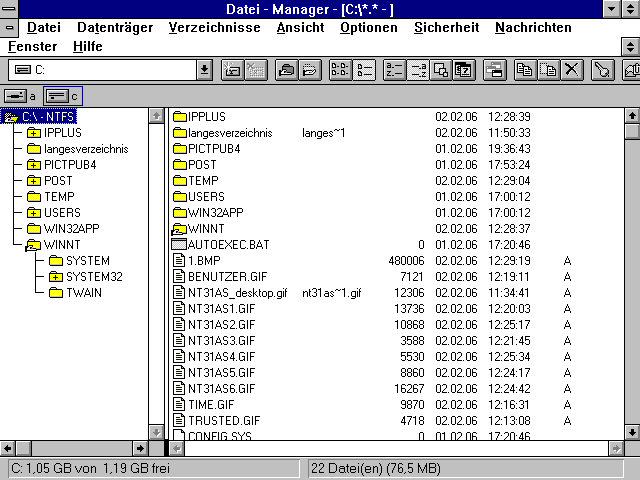Open the Optionen menu

369,27
